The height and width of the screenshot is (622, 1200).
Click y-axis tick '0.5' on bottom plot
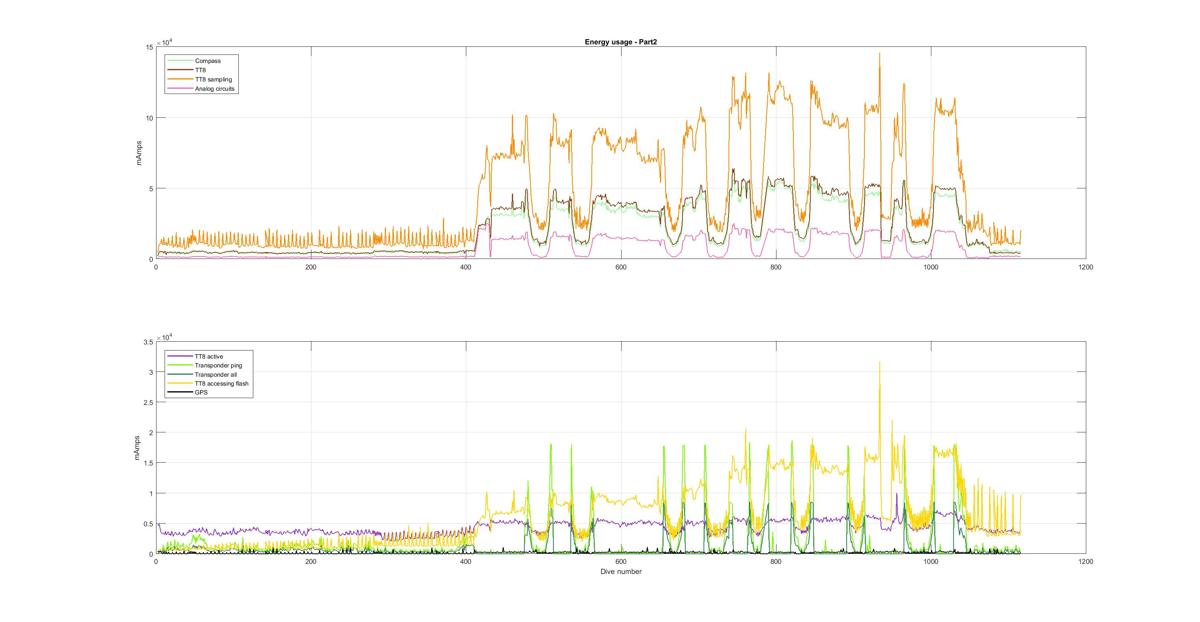pyautogui.click(x=148, y=524)
